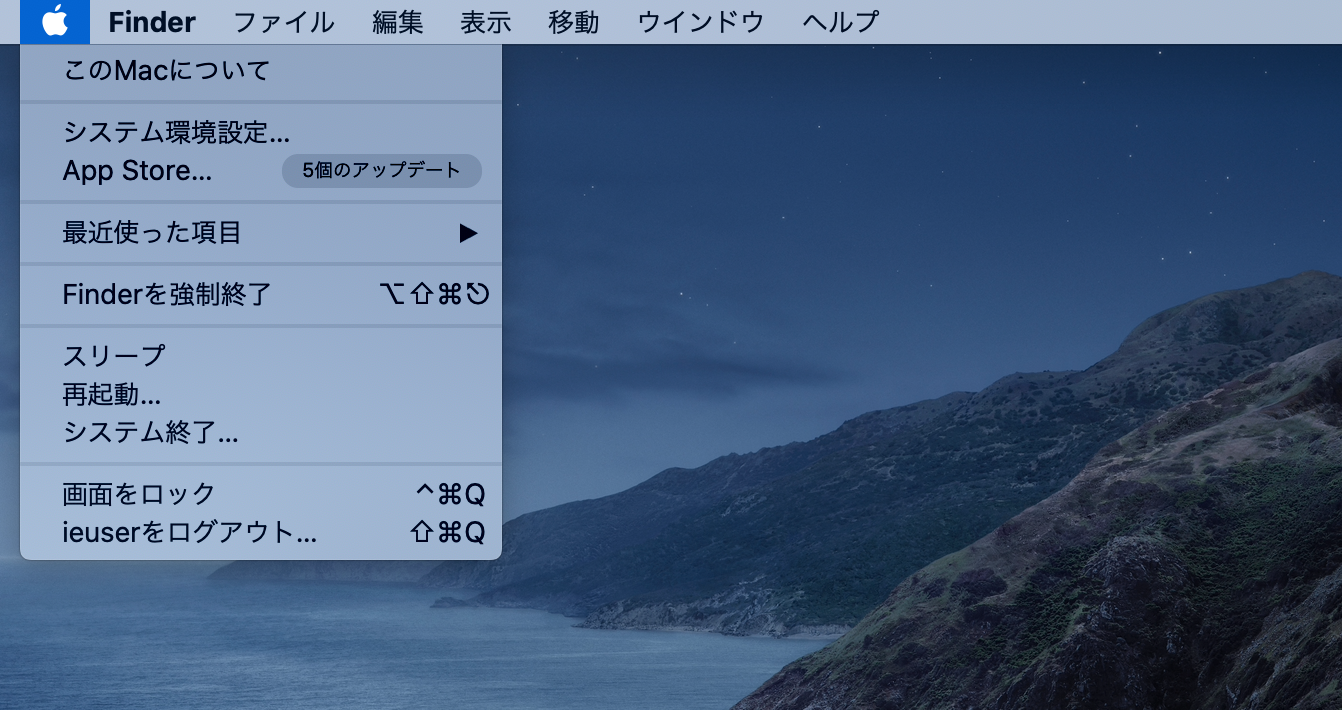Screen dimensions: 1342x710
Task: Open the ウインドウ menu
Action: (701, 21)
